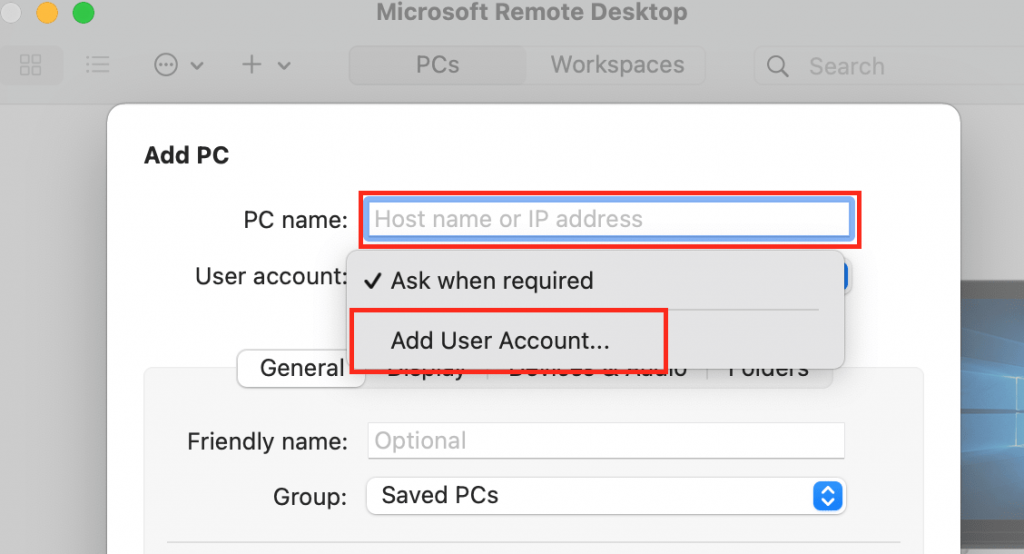
Task: Switch to the list view icon
Action: click(x=97, y=66)
